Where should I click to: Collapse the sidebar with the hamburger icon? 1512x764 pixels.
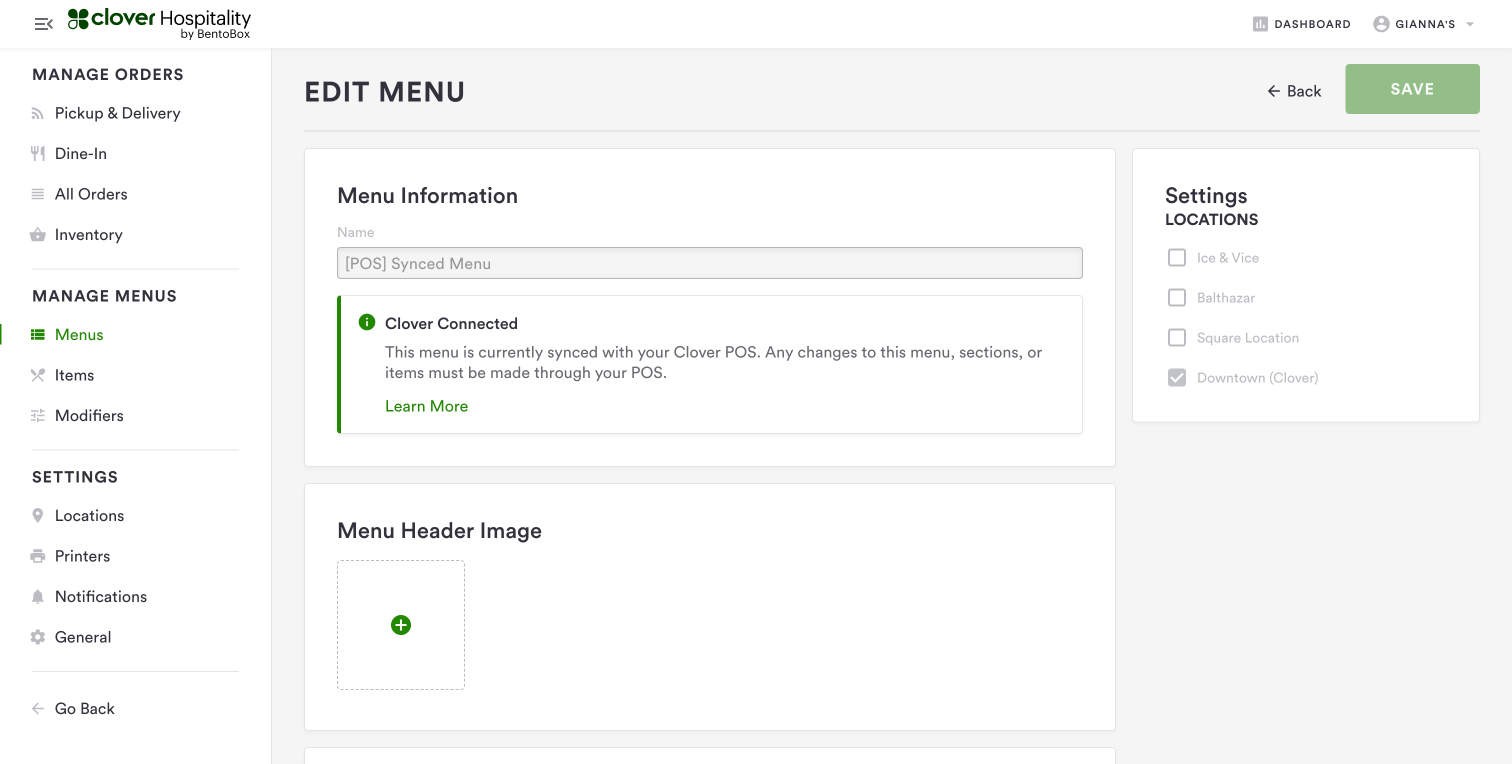coord(43,24)
